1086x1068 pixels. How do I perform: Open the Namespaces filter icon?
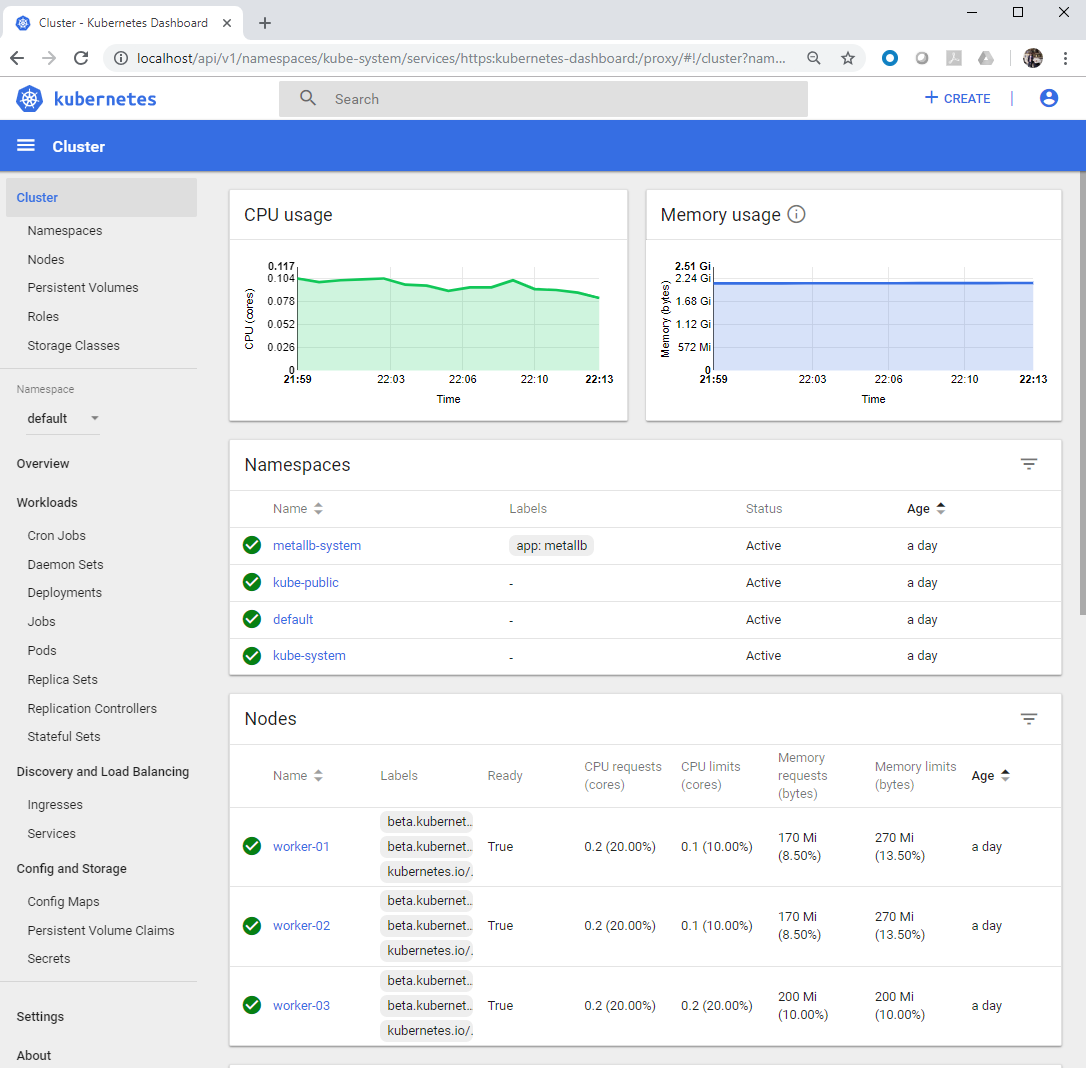[x=1029, y=464]
